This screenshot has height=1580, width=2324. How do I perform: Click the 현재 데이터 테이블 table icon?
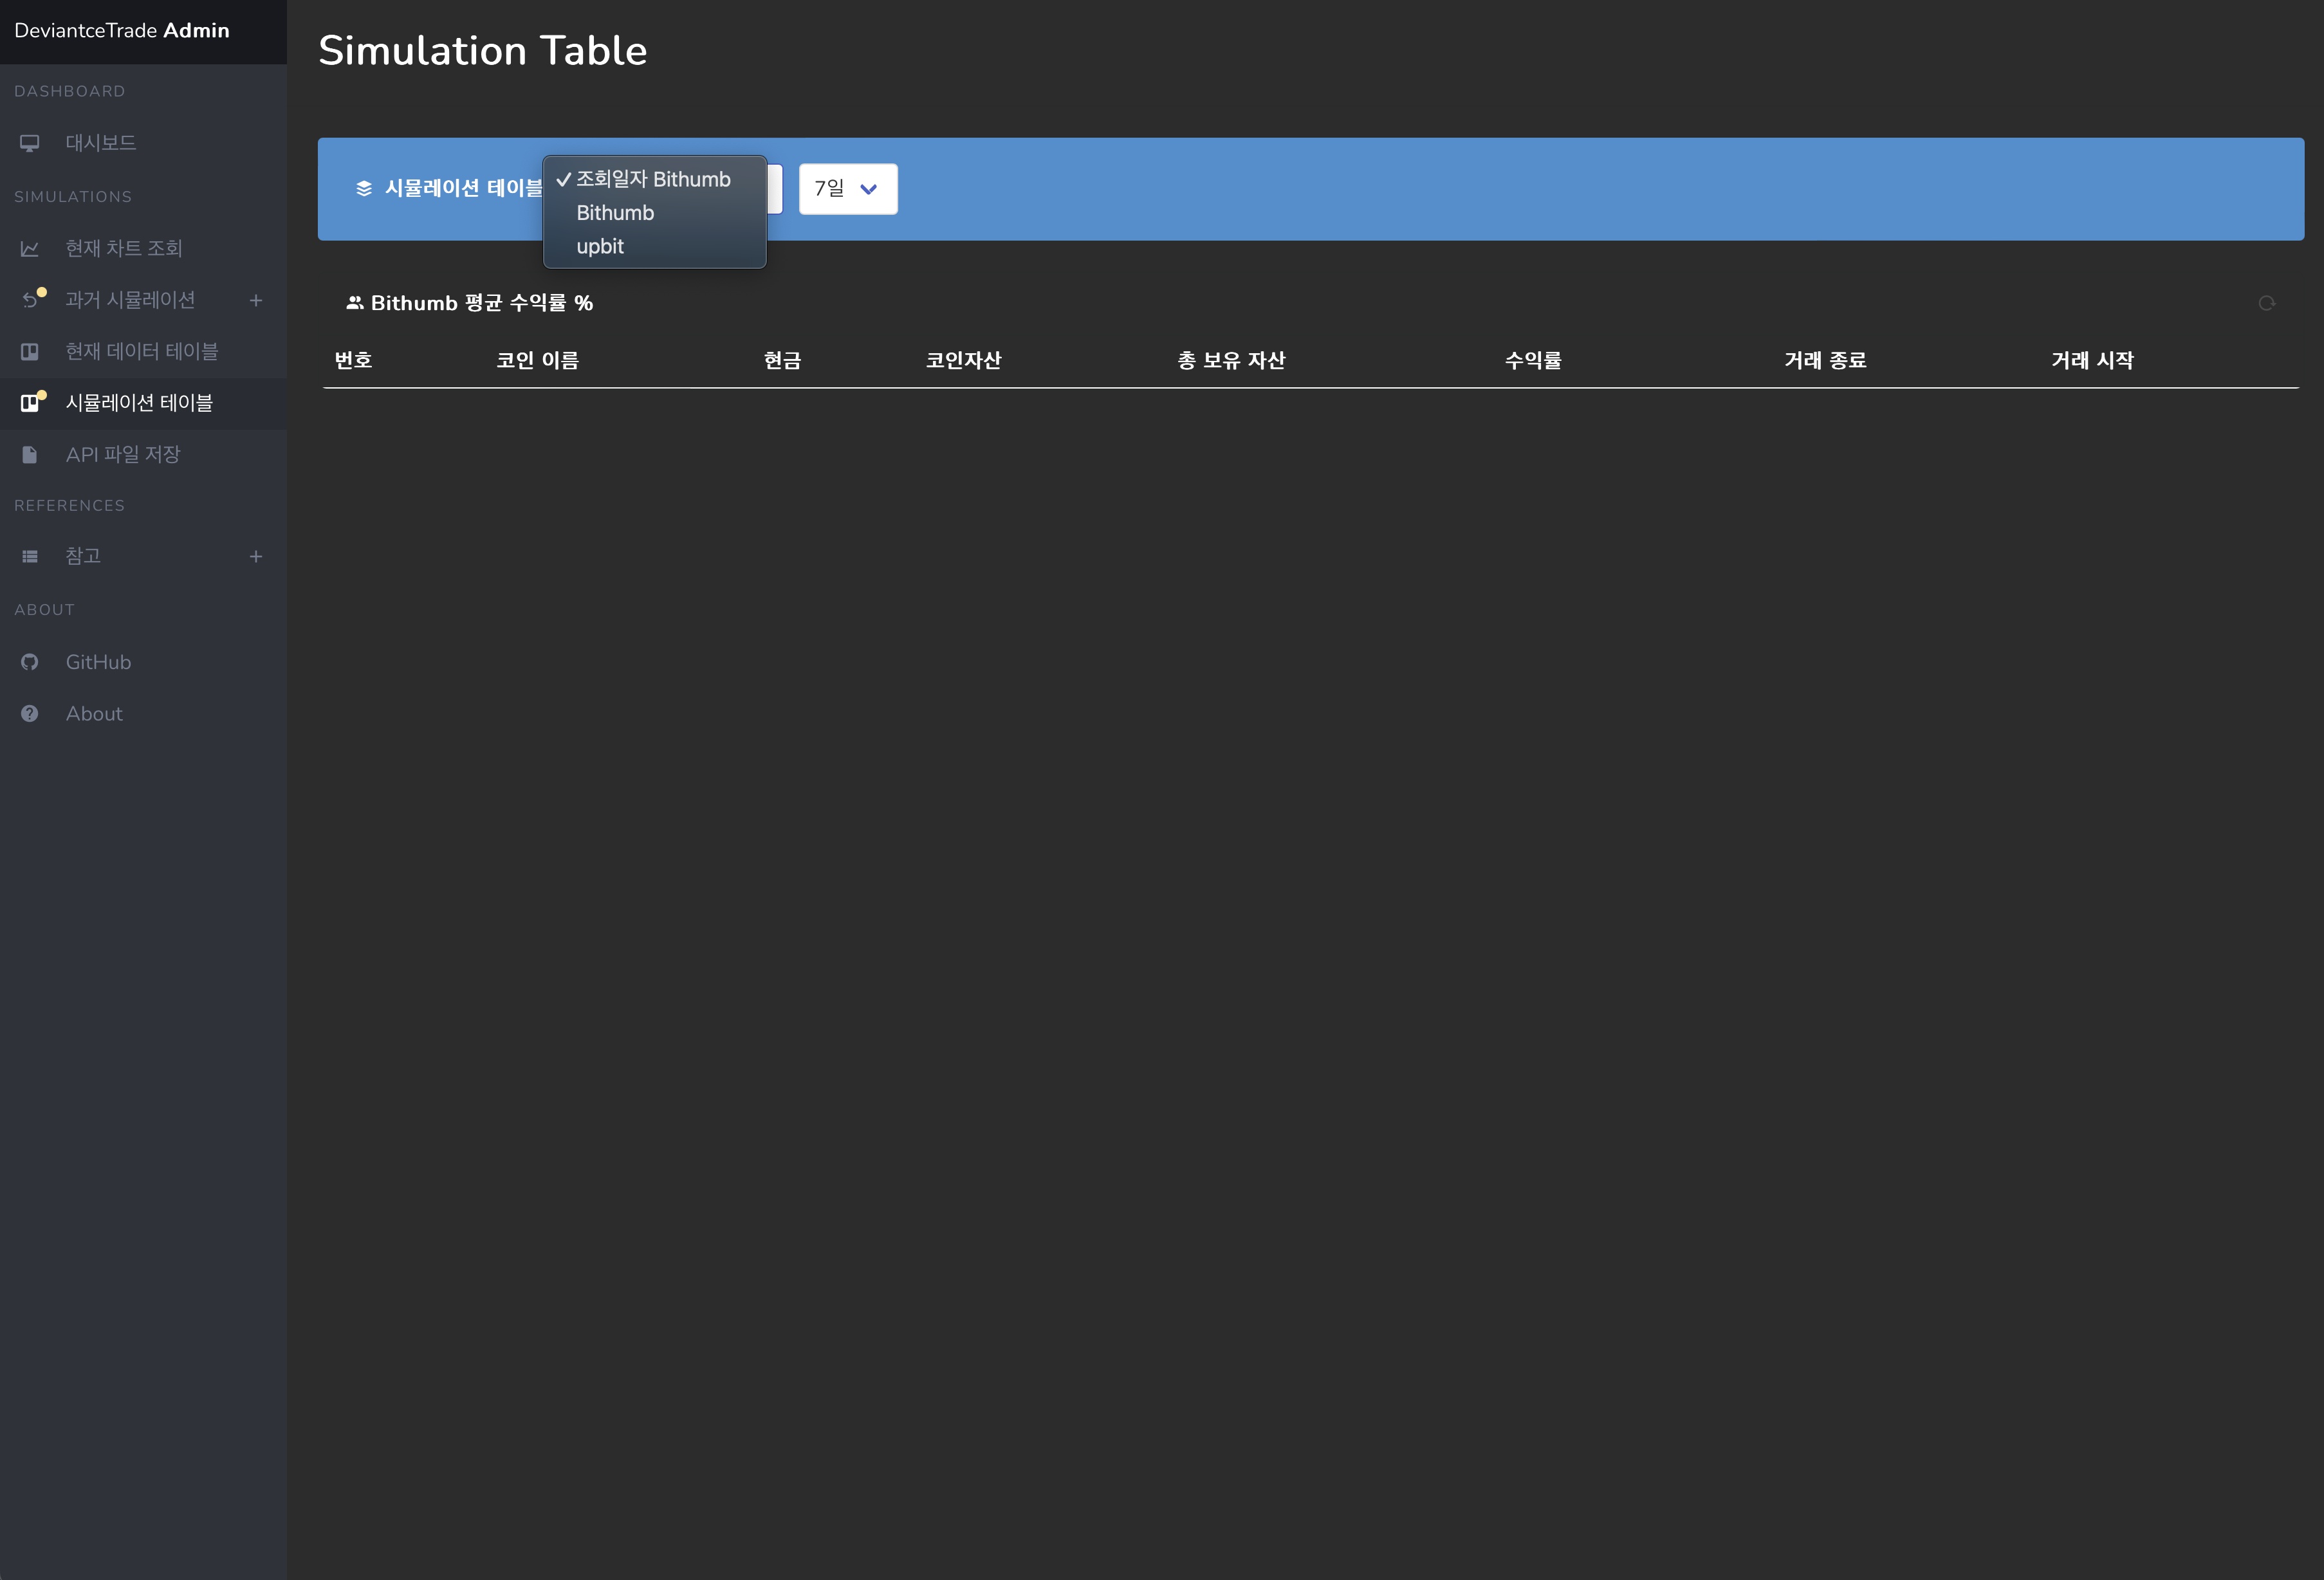click(30, 352)
